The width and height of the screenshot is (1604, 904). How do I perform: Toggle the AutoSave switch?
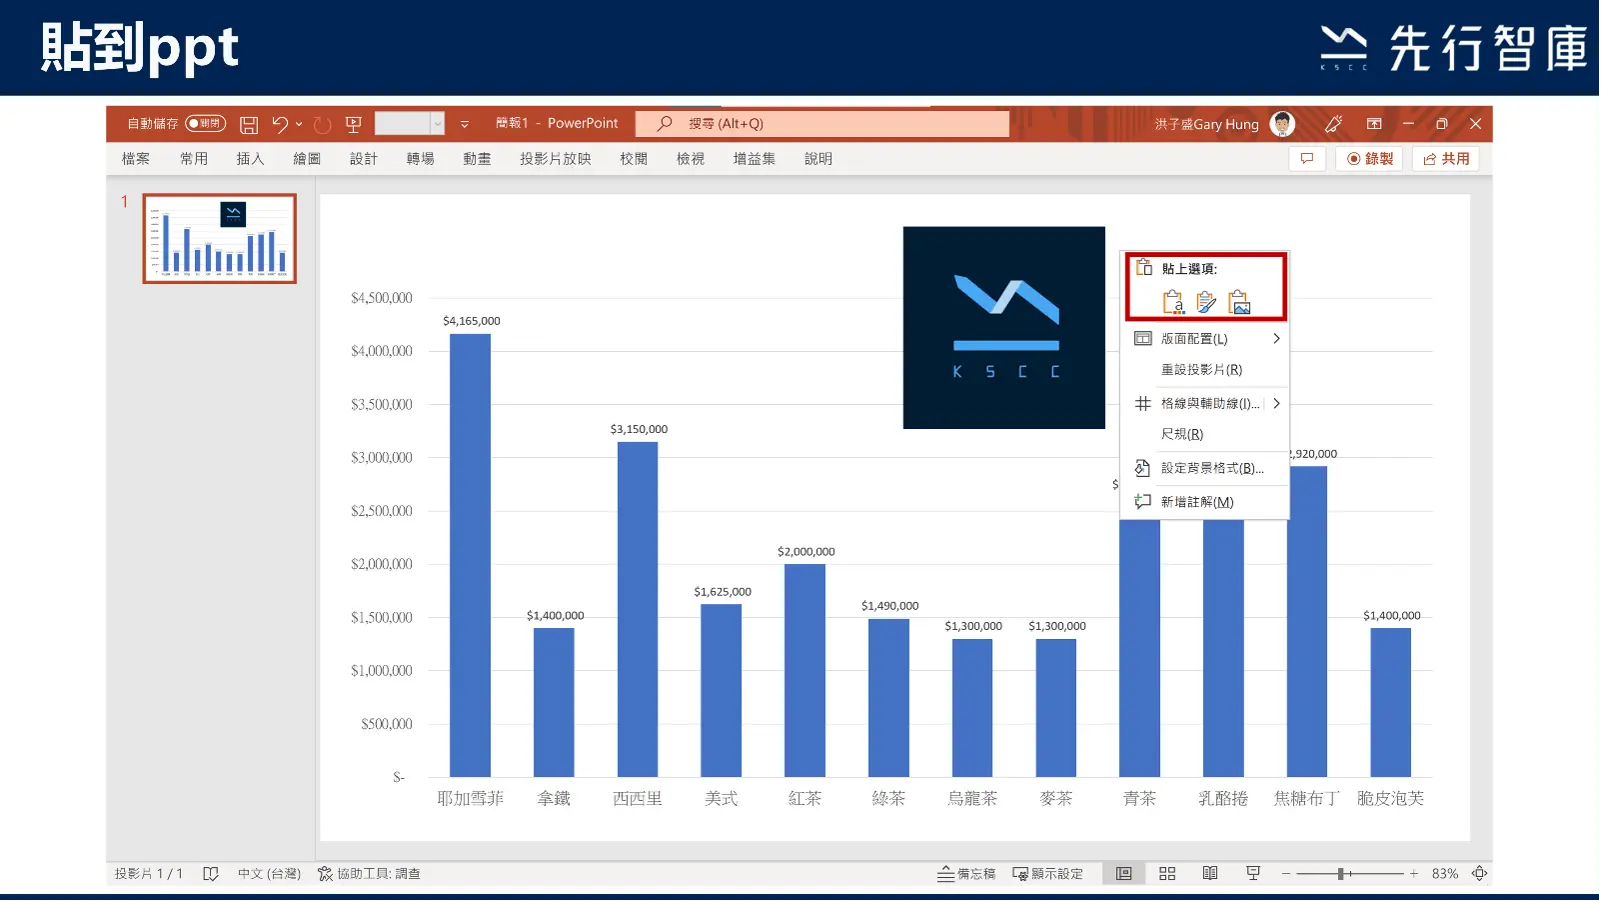pos(206,124)
